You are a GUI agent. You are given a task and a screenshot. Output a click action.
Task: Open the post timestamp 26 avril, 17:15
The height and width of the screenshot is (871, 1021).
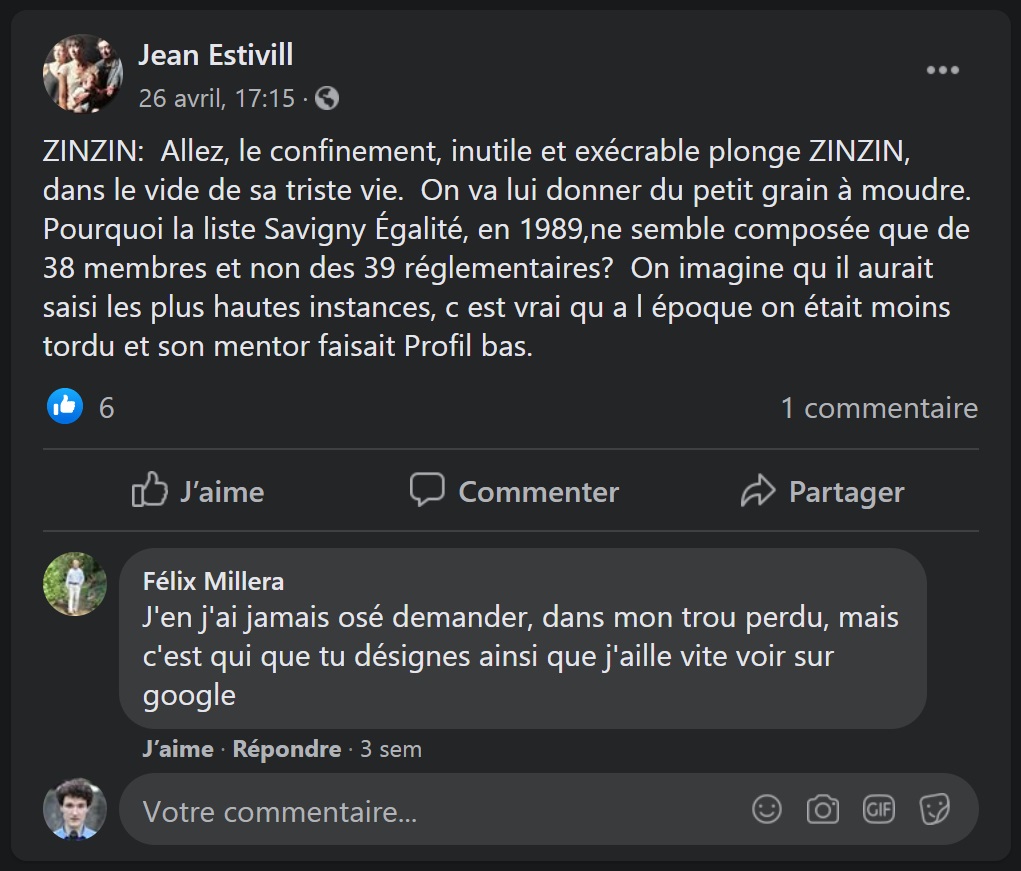pos(217,98)
